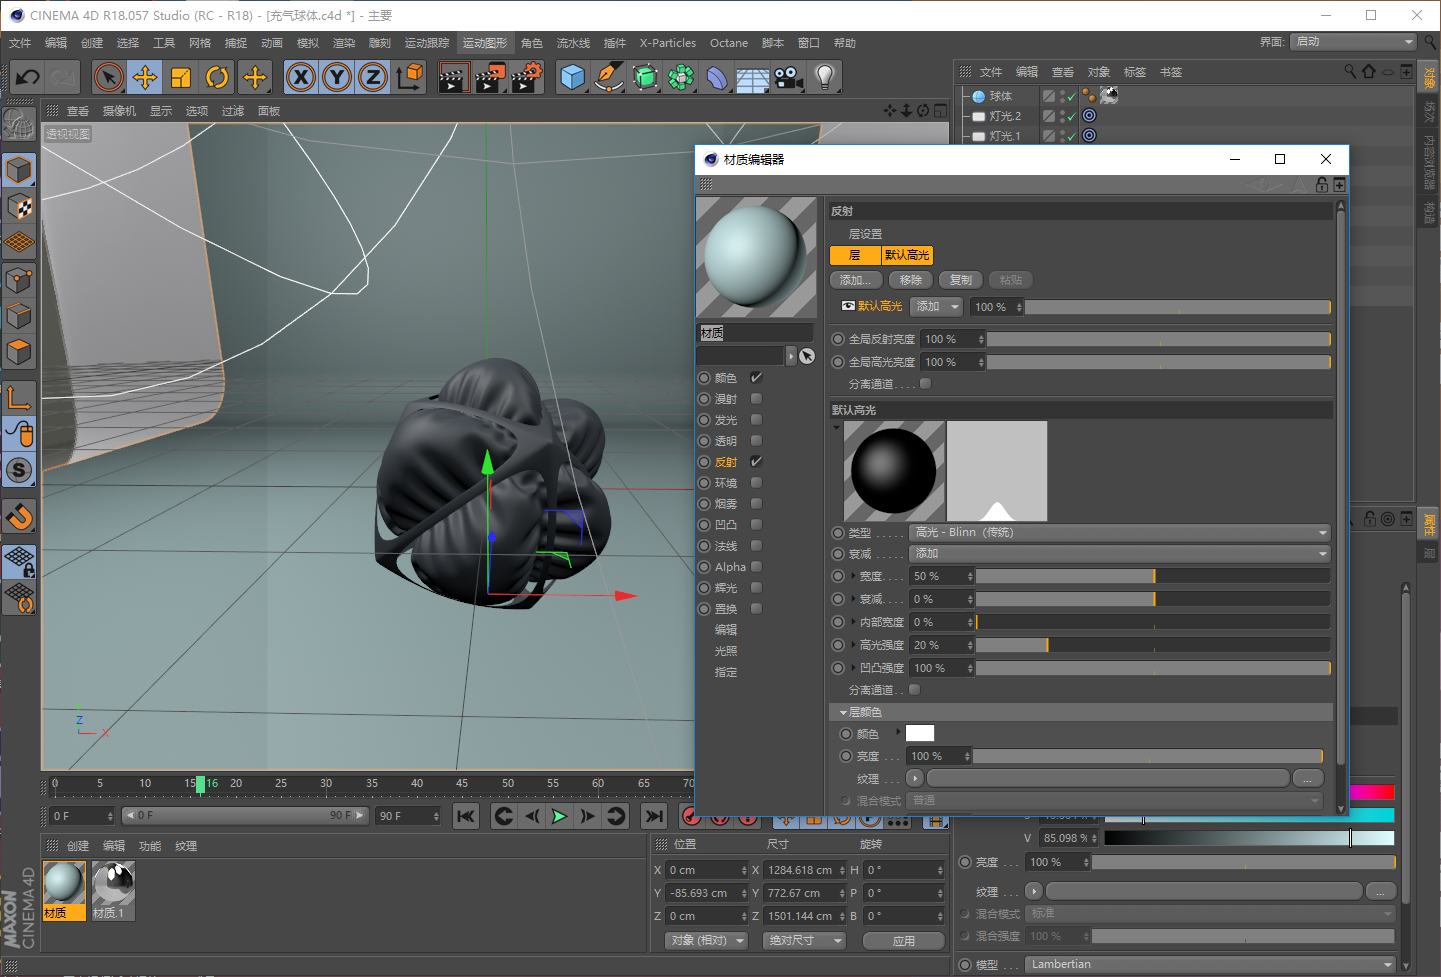Image resolution: width=1441 pixels, height=977 pixels.
Task: Click the 移除 button
Action: pyautogui.click(x=910, y=280)
